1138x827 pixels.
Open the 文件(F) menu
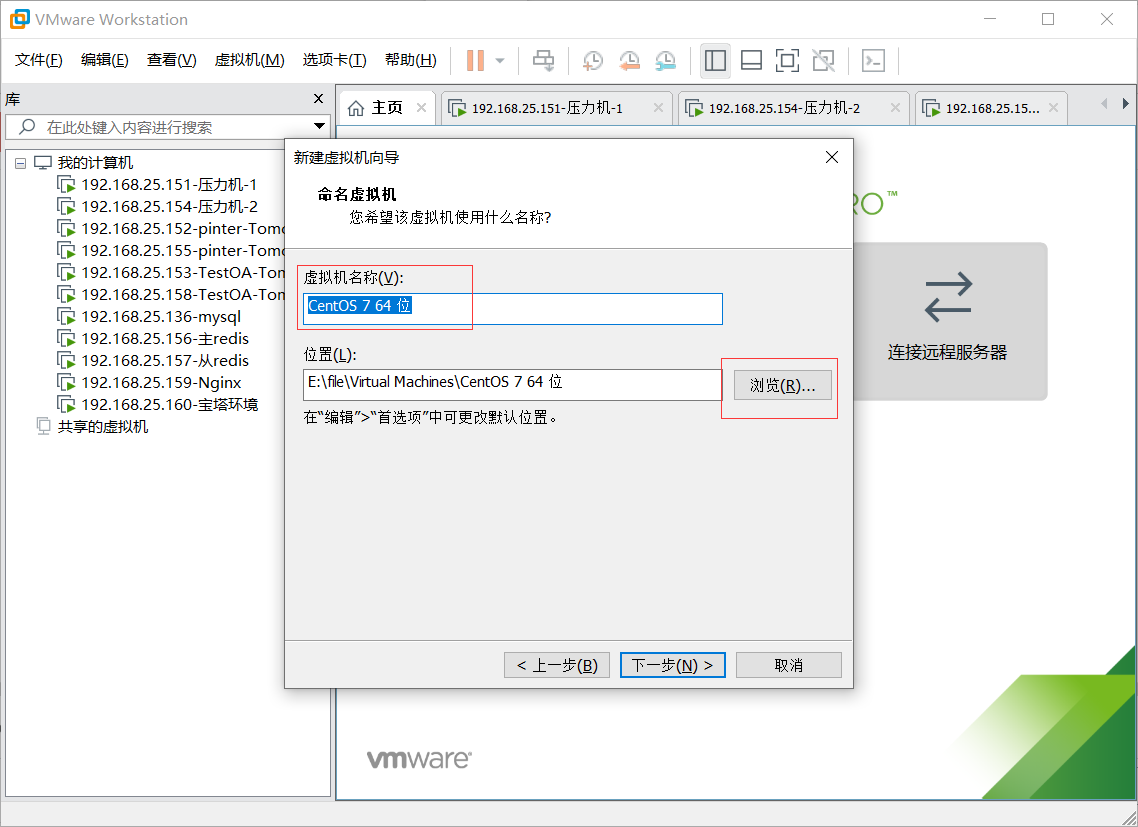pos(38,60)
